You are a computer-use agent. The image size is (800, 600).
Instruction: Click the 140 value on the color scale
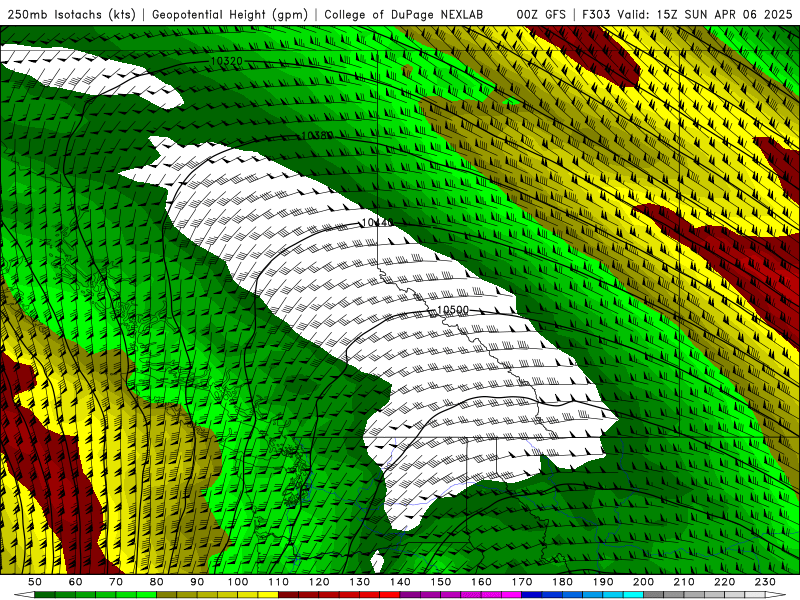click(400, 582)
